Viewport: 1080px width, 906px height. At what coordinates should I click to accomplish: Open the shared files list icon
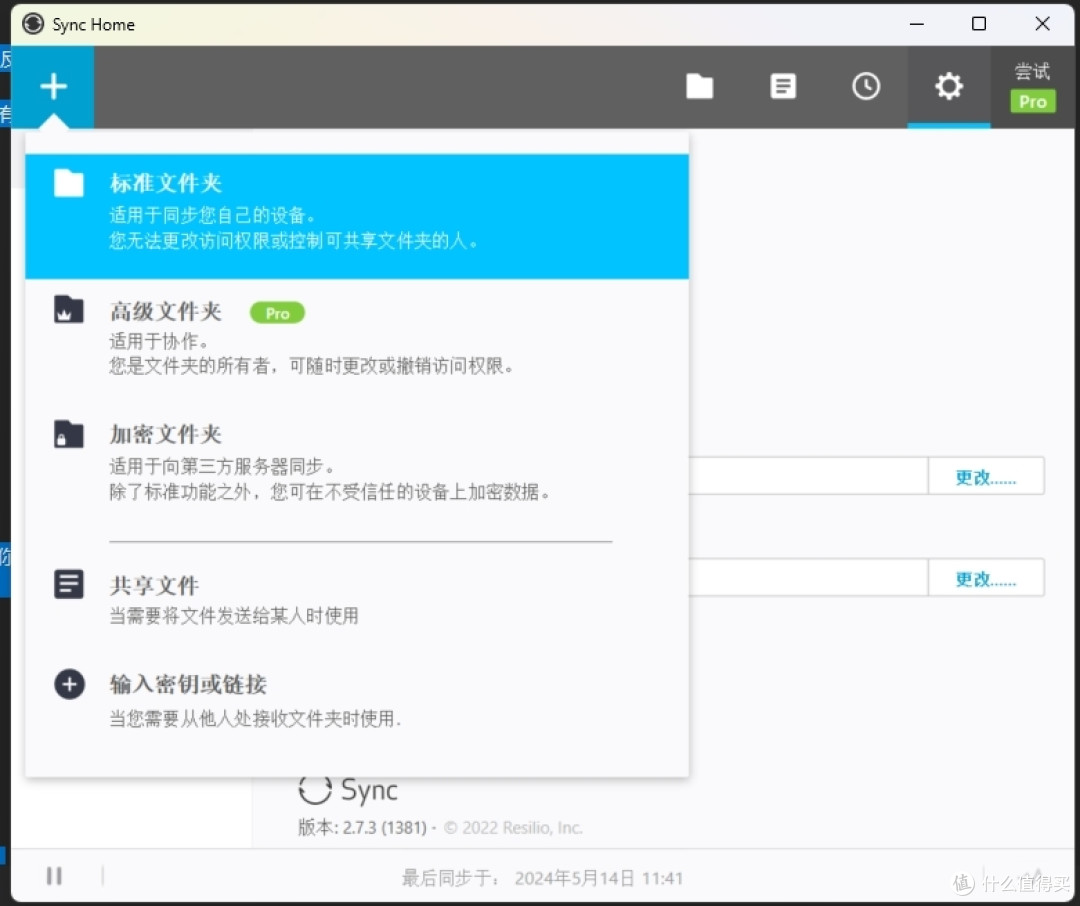click(x=782, y=87)
